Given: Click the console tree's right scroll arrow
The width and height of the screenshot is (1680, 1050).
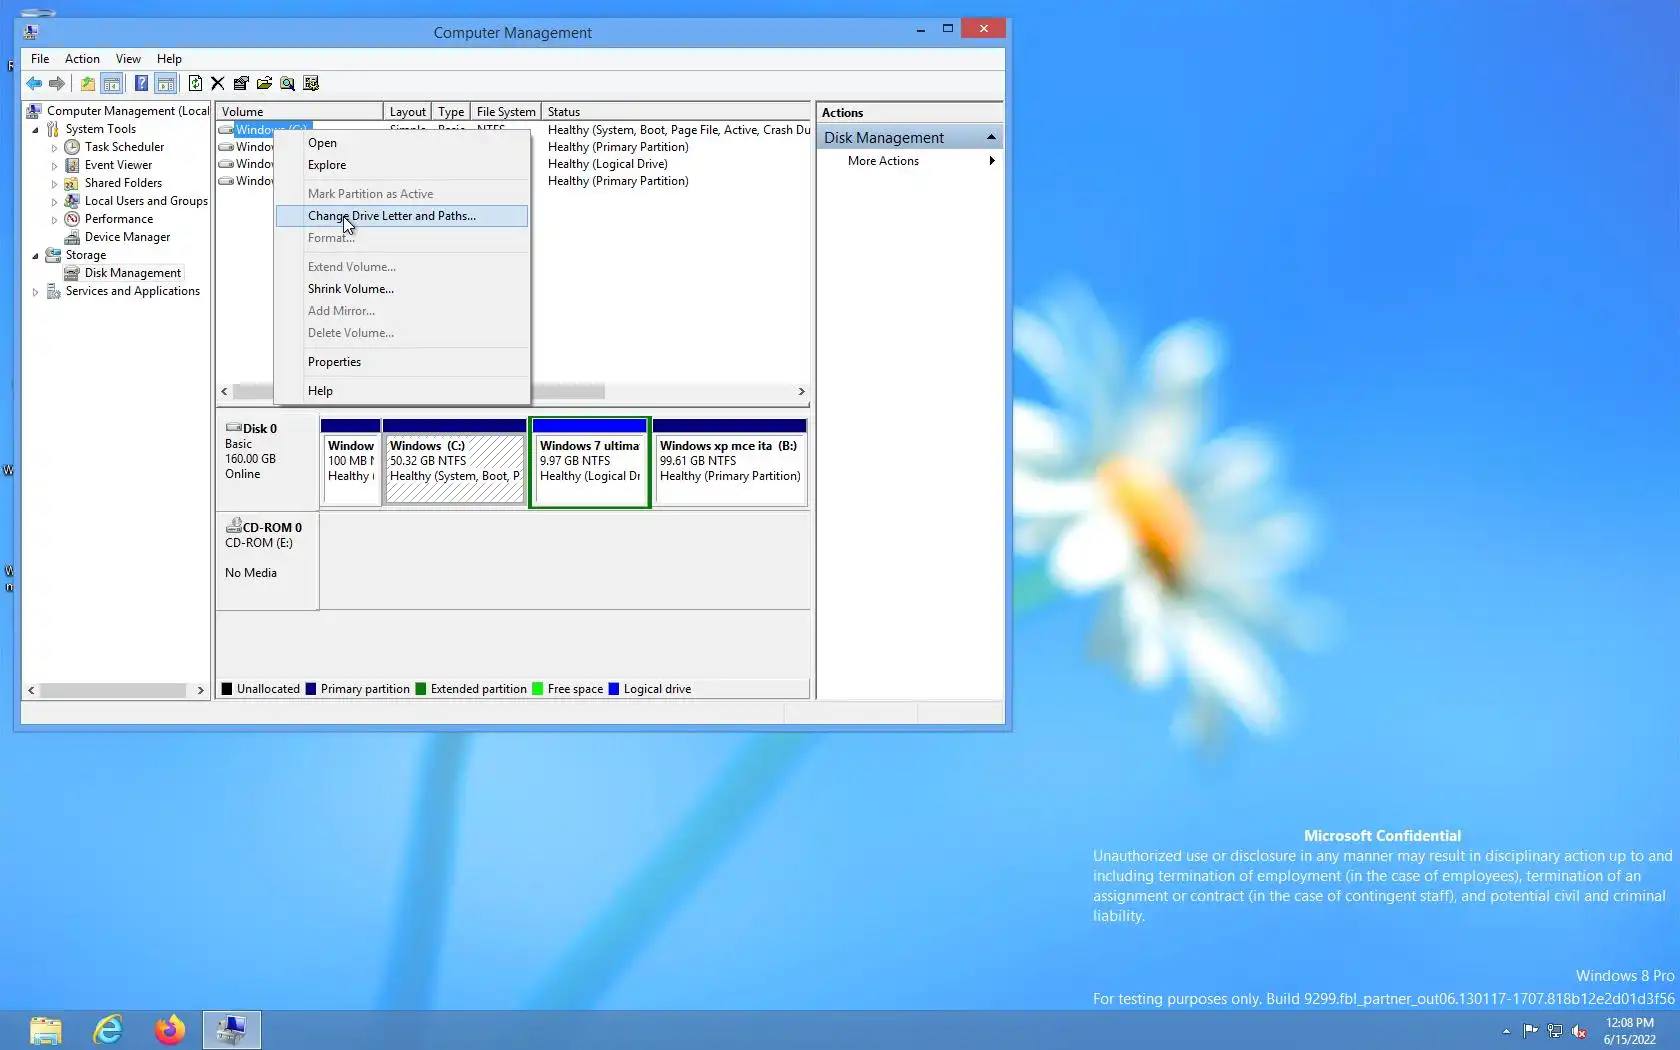Looking at the screenshot, I should 200,690.
